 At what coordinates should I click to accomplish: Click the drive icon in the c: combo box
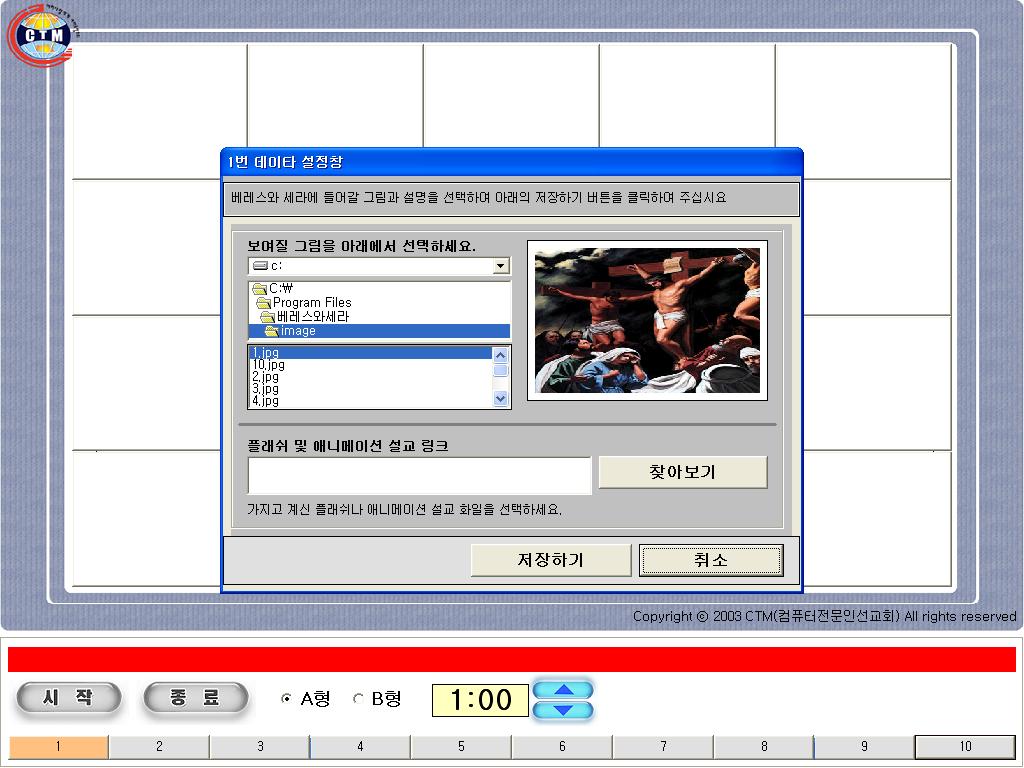261,266
